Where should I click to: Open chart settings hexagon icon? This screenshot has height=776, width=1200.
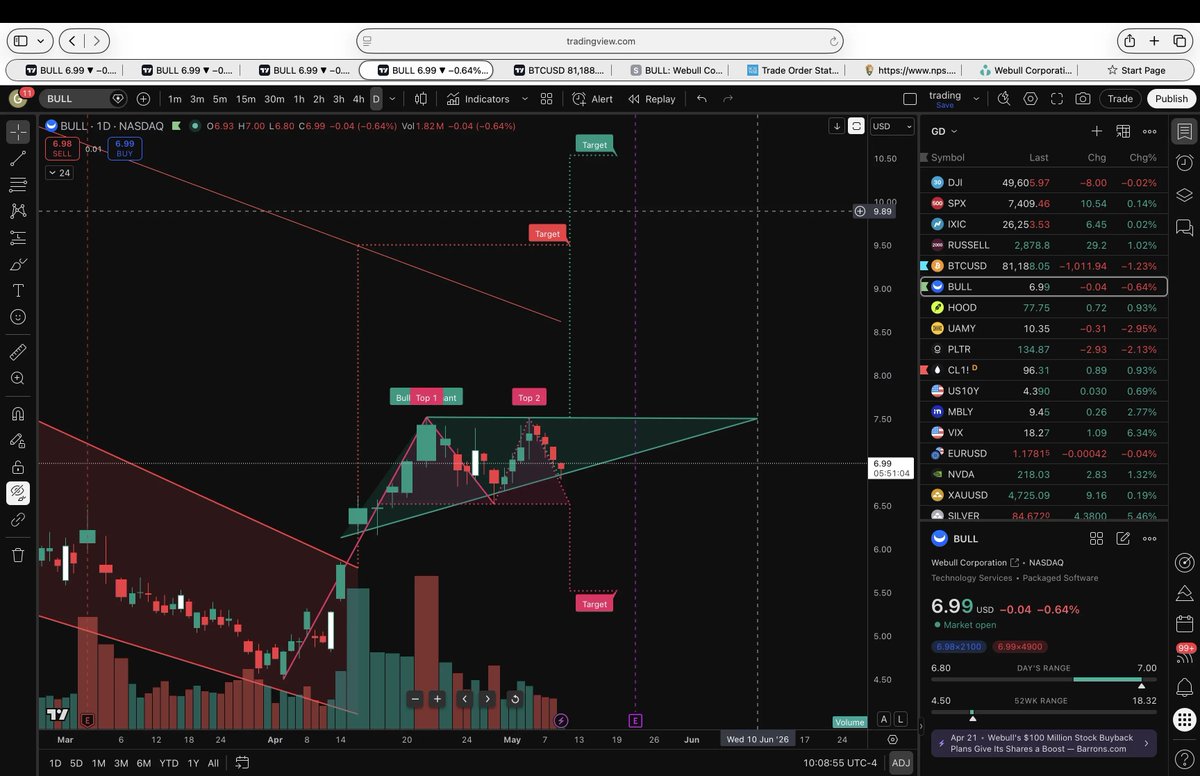click(x=1030, y=99)
